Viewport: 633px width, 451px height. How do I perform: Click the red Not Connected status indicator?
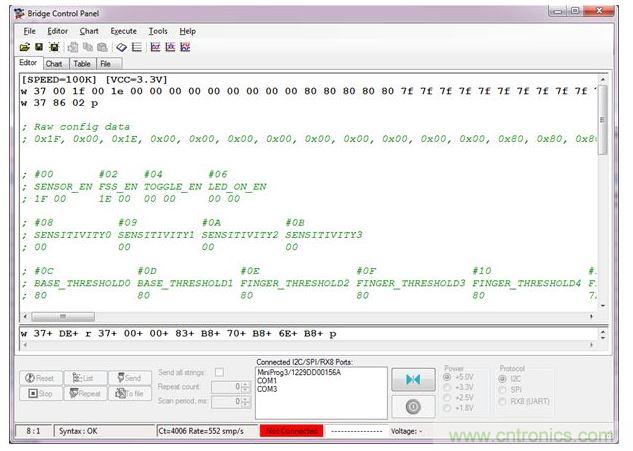[x=291, y=431]
